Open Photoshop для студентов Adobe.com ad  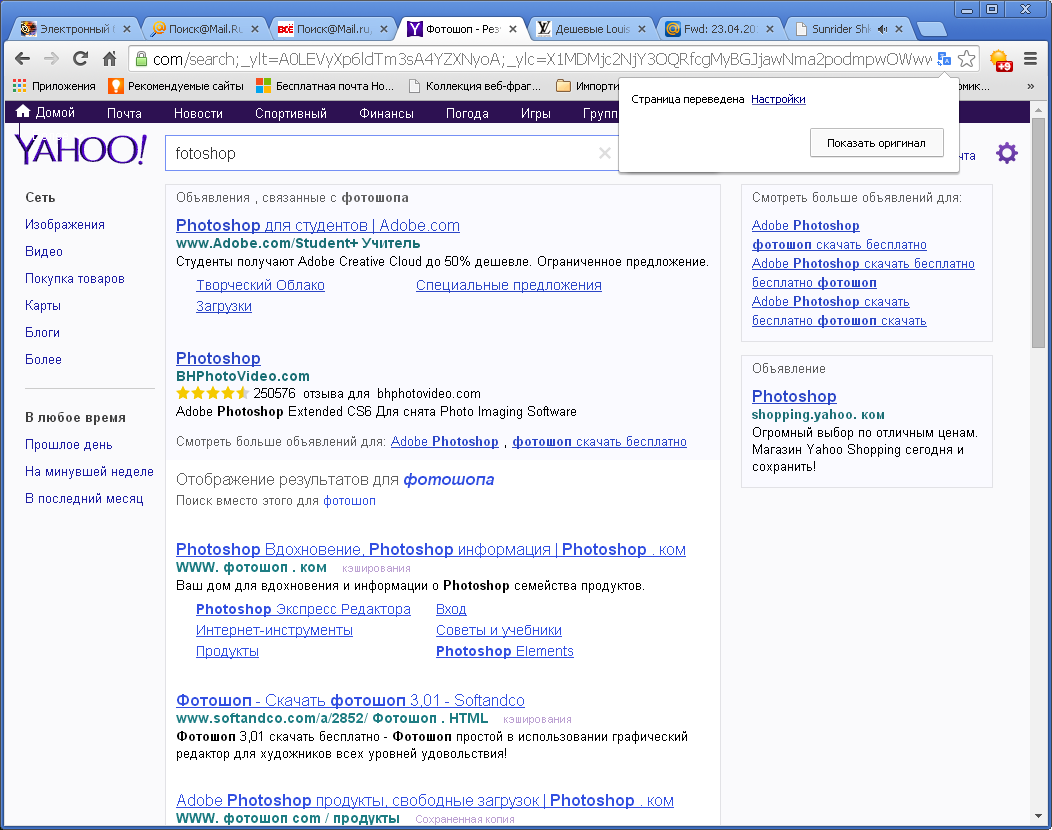tap(317, 225)
